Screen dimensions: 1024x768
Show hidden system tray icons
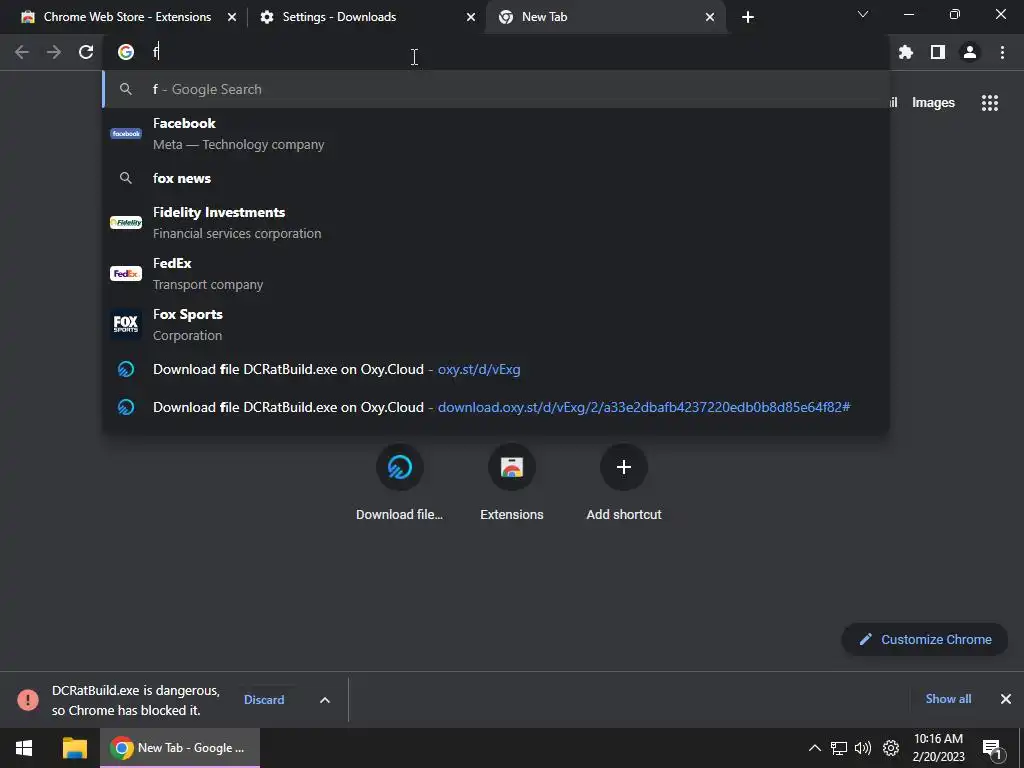pyautogui.click(x=814, y=748)
